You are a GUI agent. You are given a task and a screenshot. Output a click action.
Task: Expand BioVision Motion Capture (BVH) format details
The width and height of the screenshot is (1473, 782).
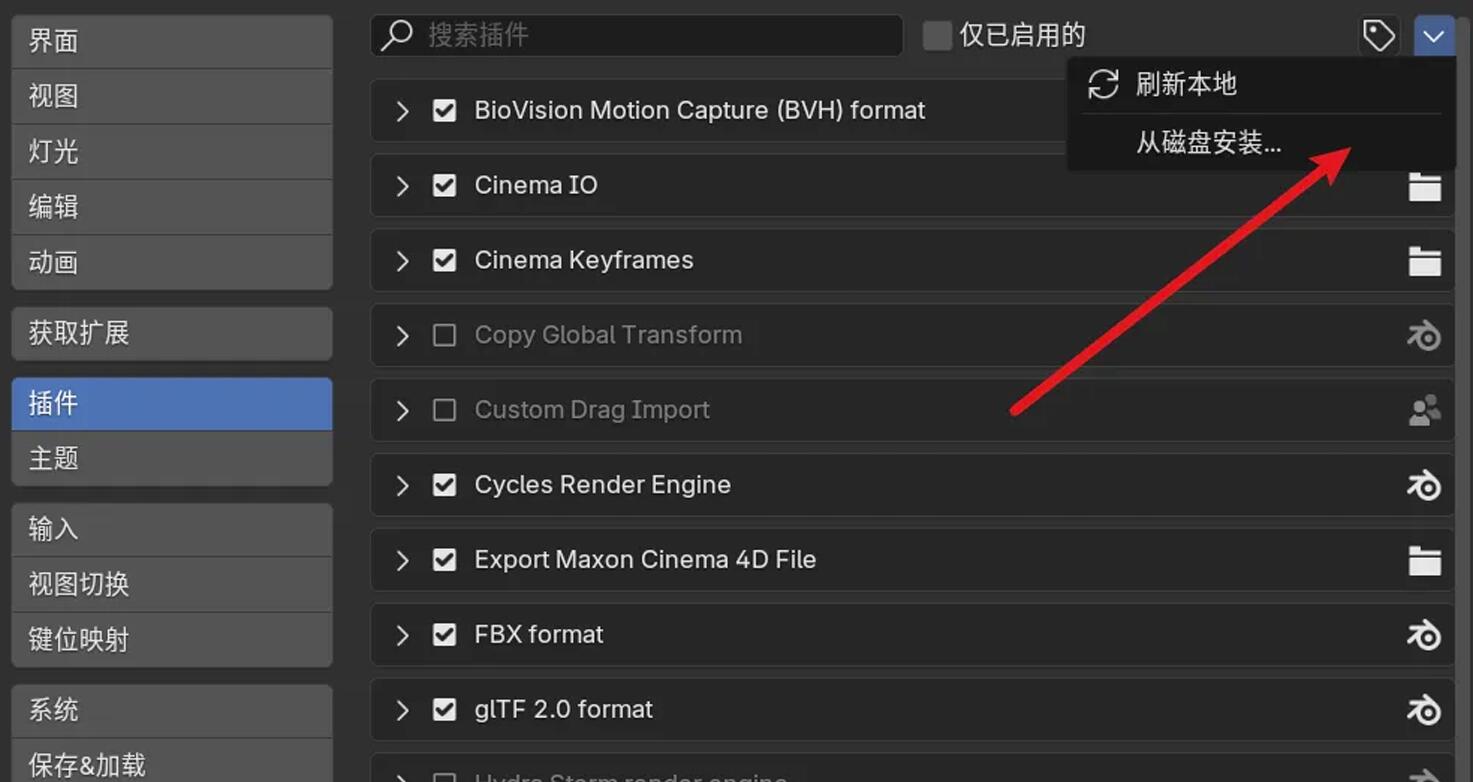coord(402,110)
